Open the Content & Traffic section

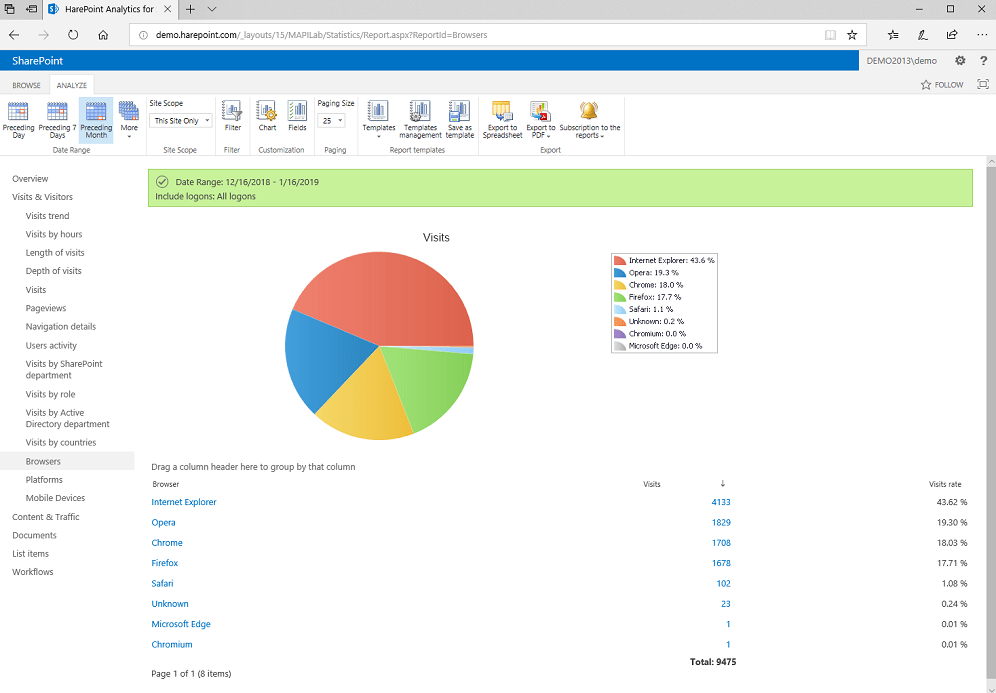pos(46,517)
